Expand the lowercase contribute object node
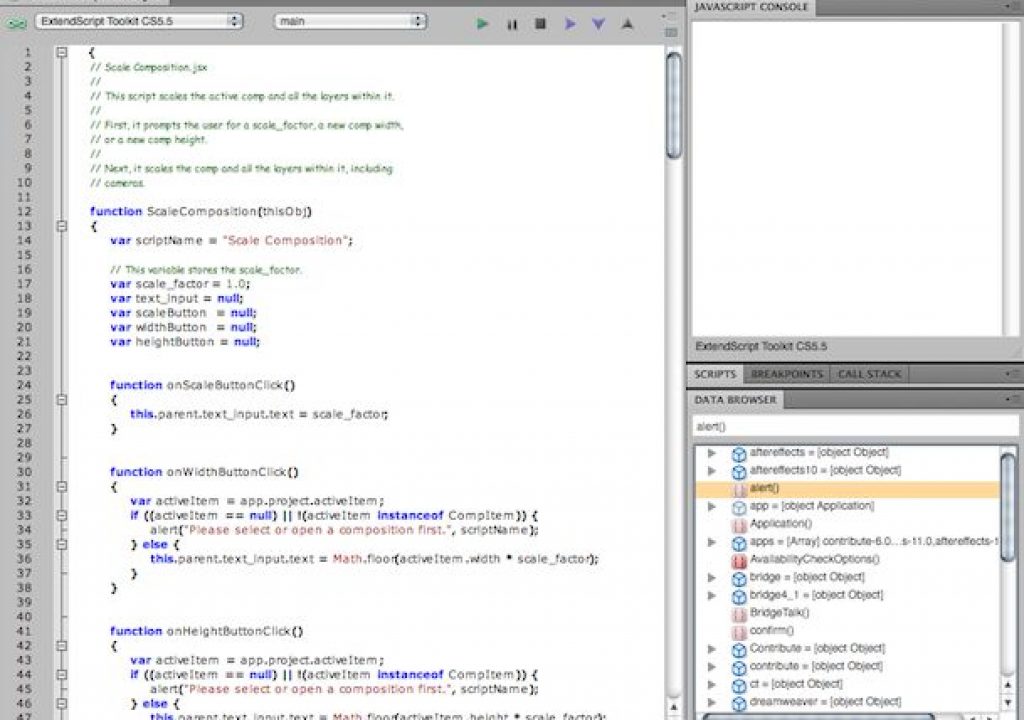This screenshot has width=1024, height=720. point(712,666)
